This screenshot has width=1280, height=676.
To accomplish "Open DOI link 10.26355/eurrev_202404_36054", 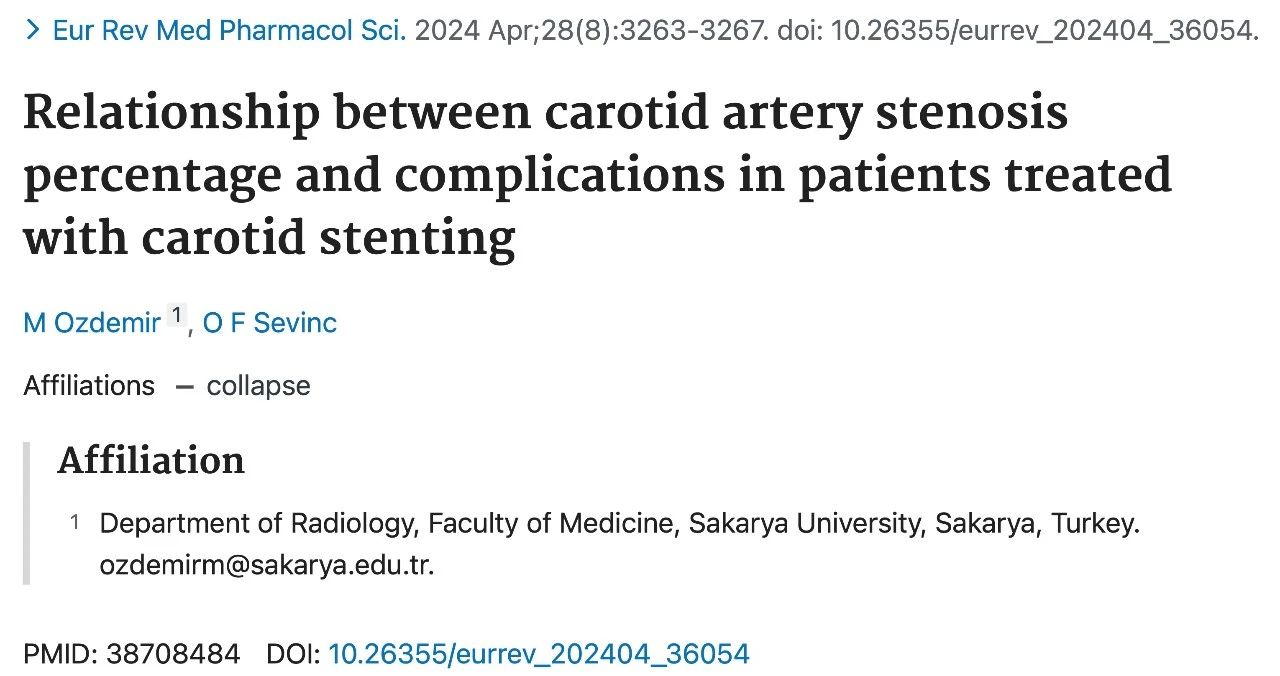I will point(539,655).
